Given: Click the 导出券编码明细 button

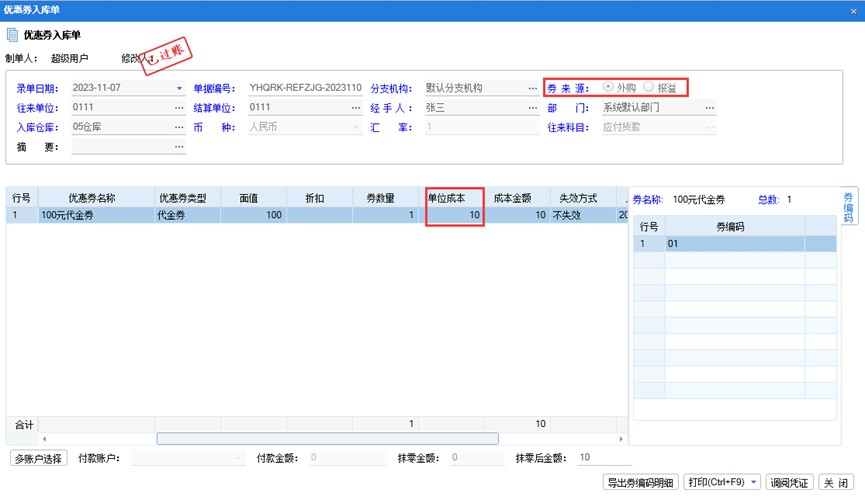Looking at the screenshot, I should 640,482.
